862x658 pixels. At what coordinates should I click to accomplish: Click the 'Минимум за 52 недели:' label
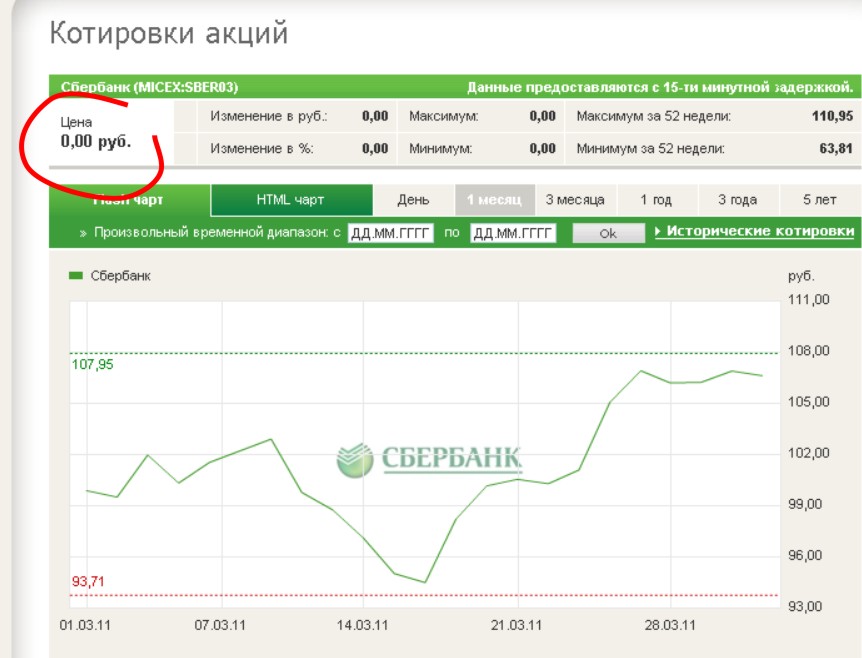point(650,148)
